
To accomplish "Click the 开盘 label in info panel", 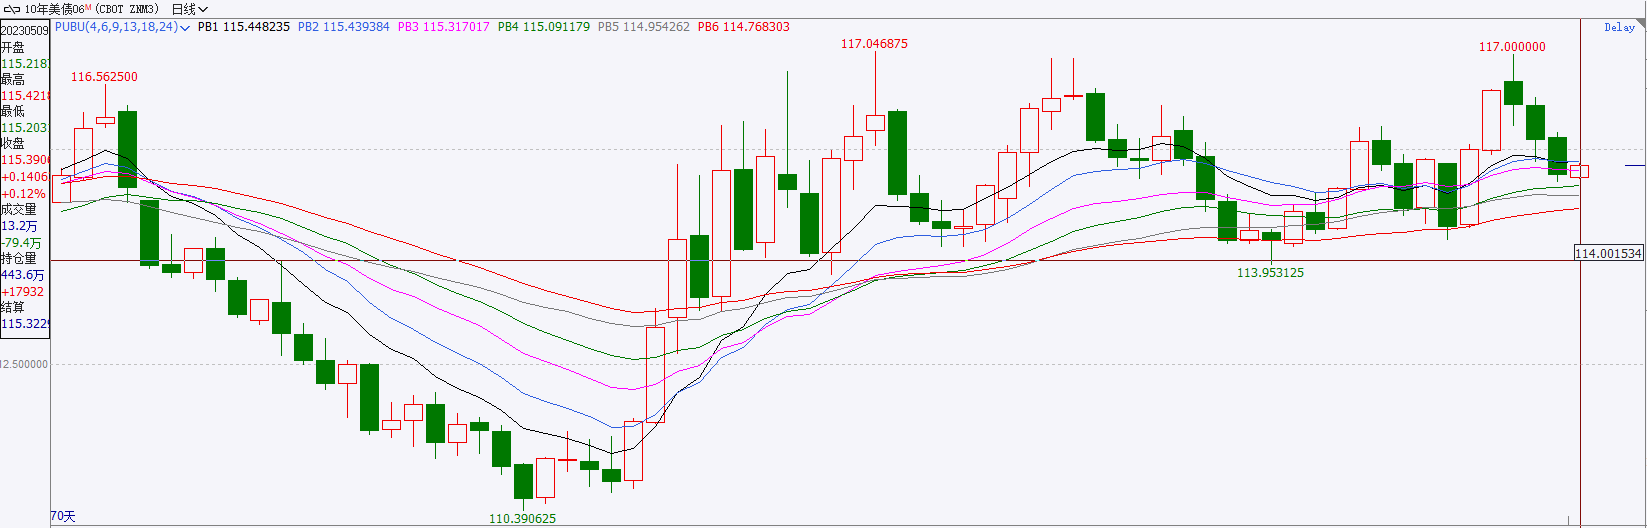I will tap(13, 47).
